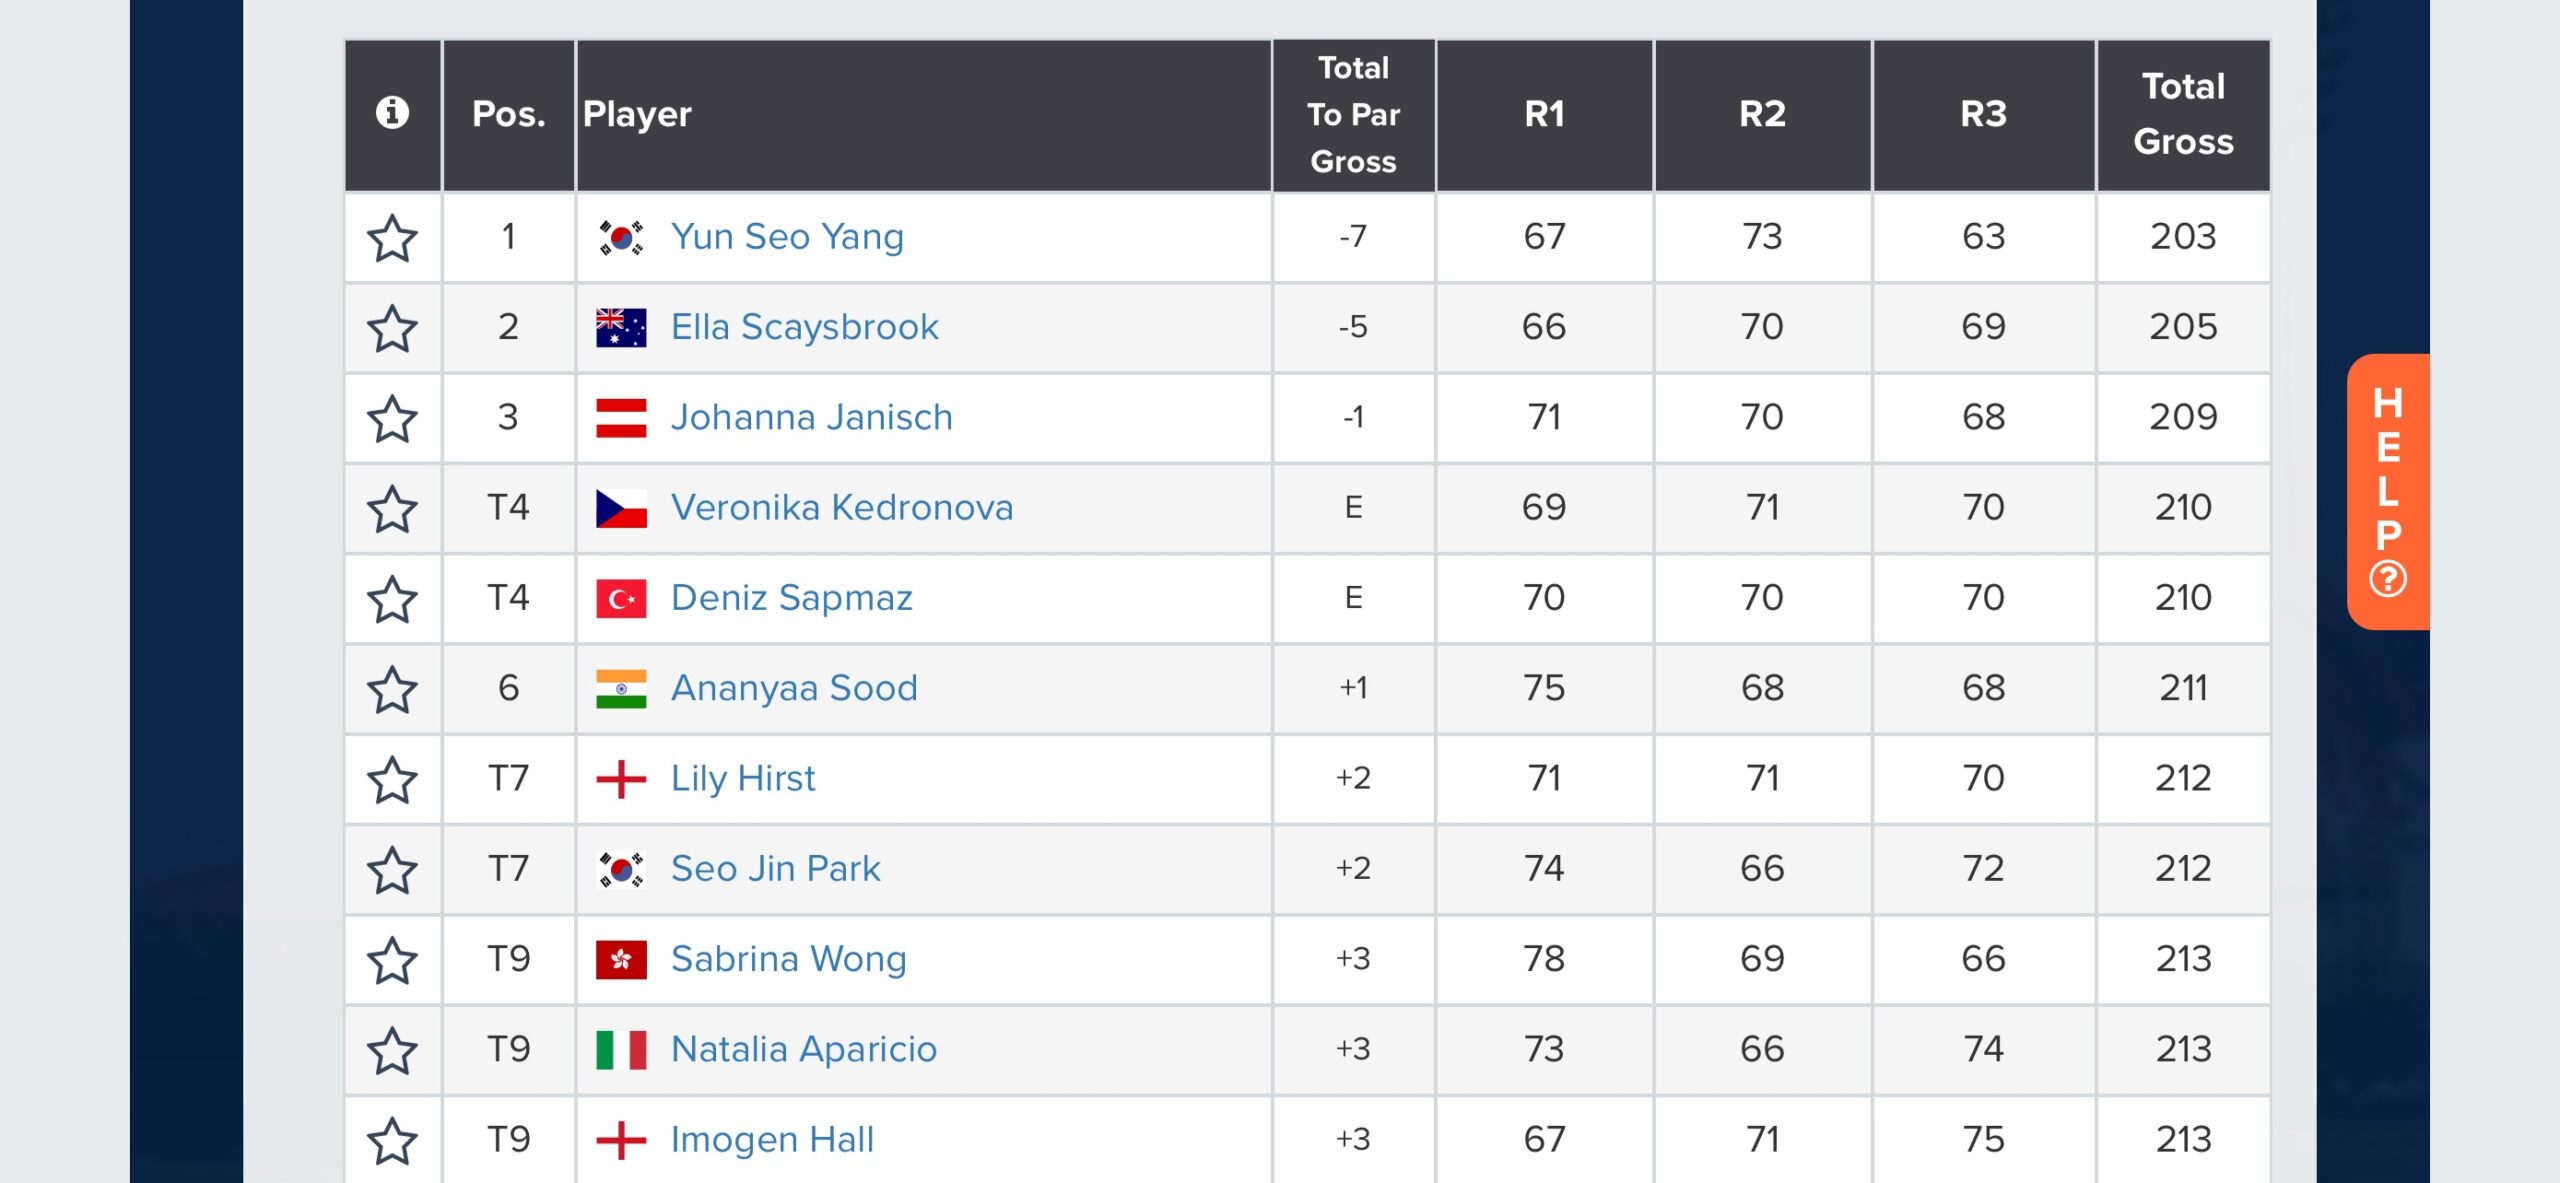Favorite Natalia Aparicio with the star
This screenshot has width=2560, height=1183.
click(392, 1050)
